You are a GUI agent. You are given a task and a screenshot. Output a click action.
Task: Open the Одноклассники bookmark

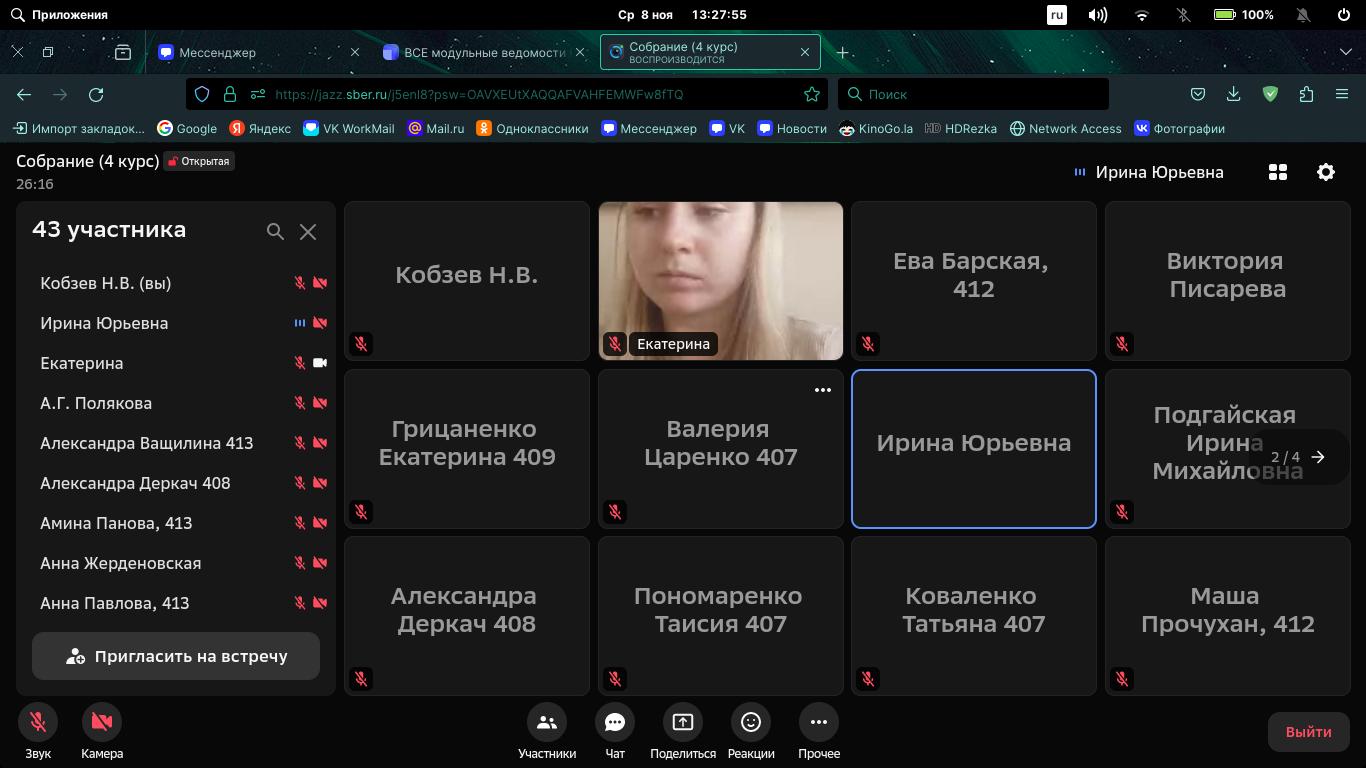pos(532,128)
